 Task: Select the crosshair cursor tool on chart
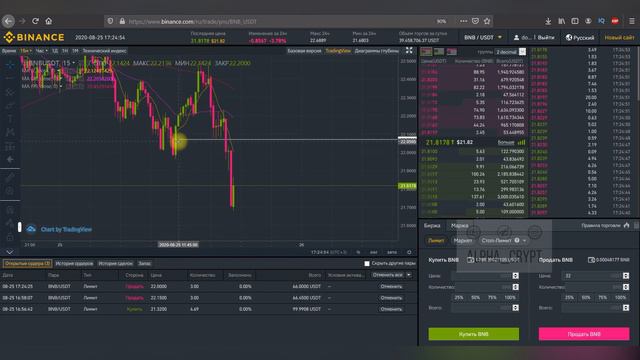(x=10, y=64)
